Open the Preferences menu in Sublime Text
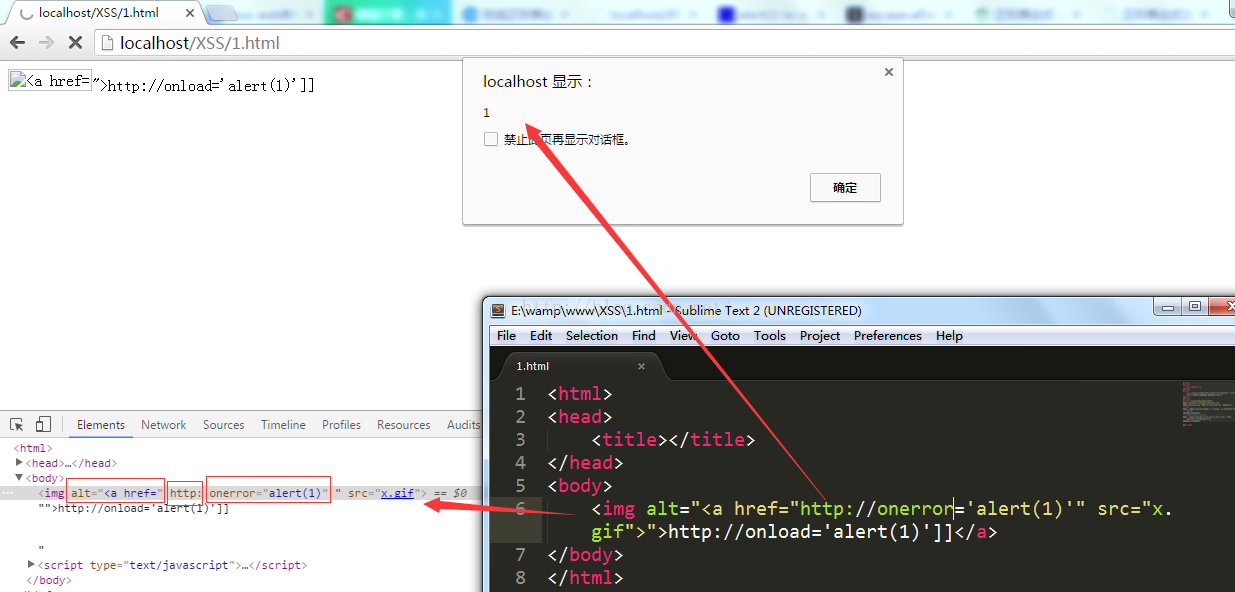This screenshot has height=592, width=1235. coord(888,336)
